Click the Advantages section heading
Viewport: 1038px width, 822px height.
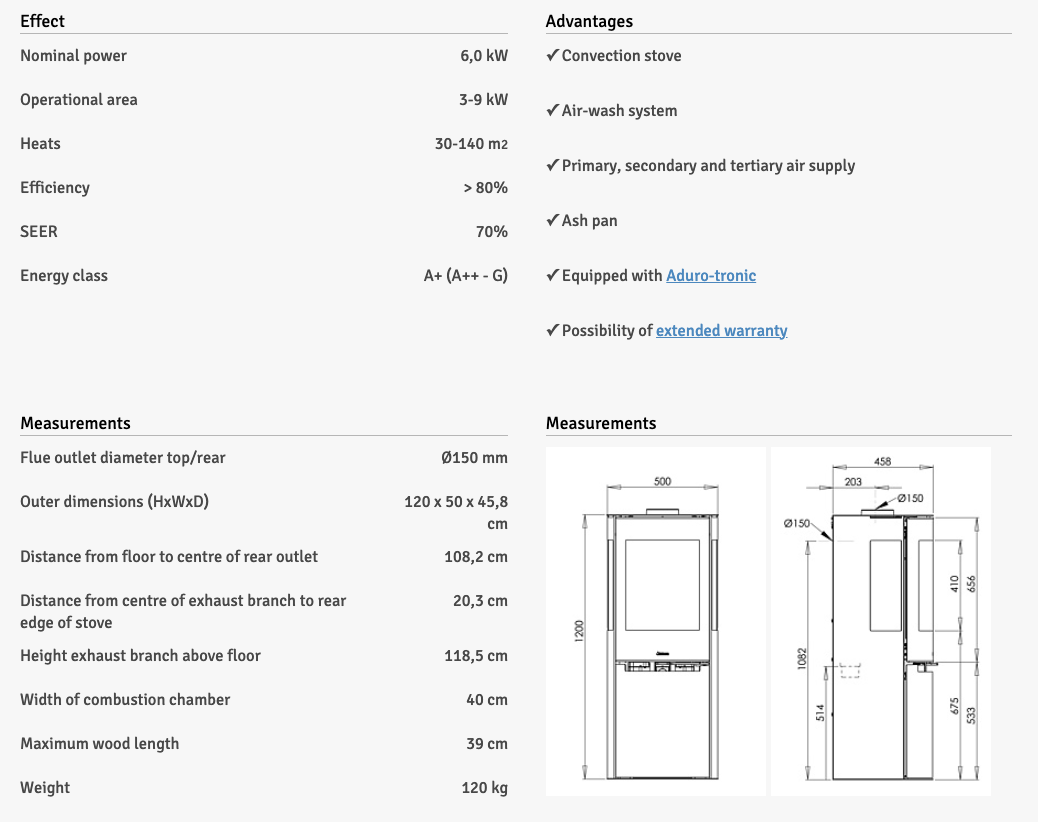coord(589,21)
